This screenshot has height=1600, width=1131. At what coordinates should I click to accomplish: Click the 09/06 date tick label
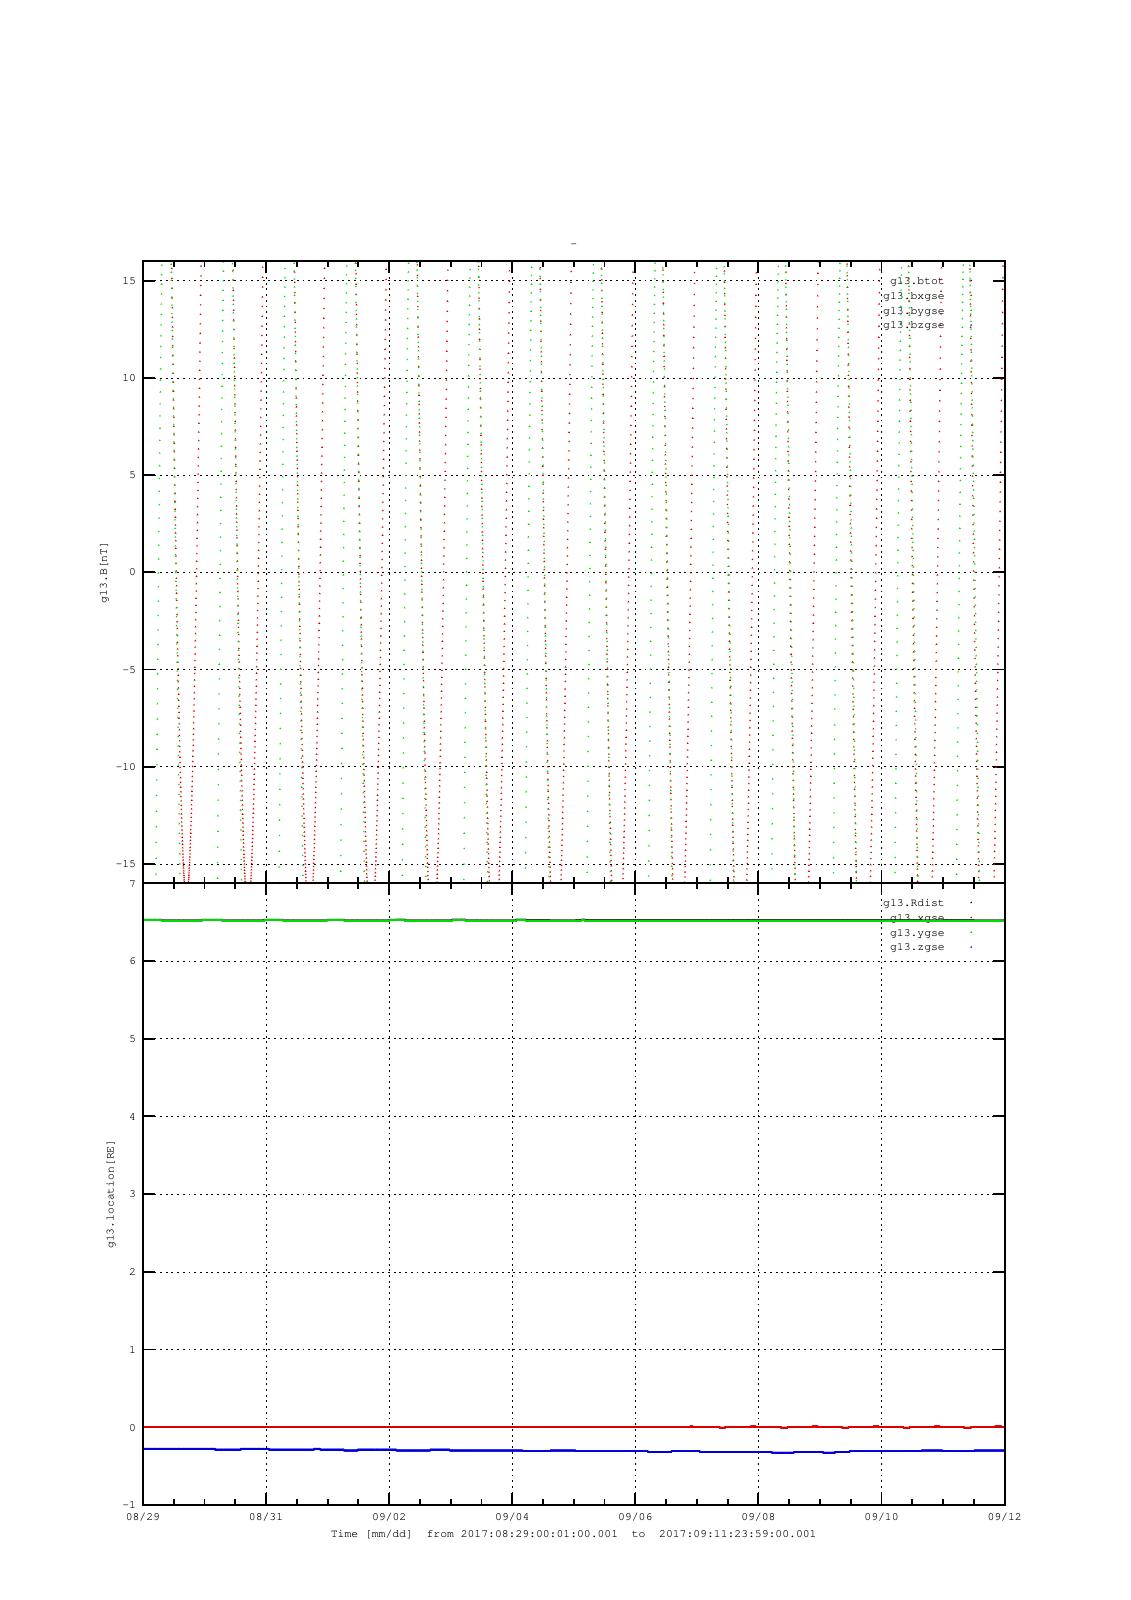(635, 1517)
